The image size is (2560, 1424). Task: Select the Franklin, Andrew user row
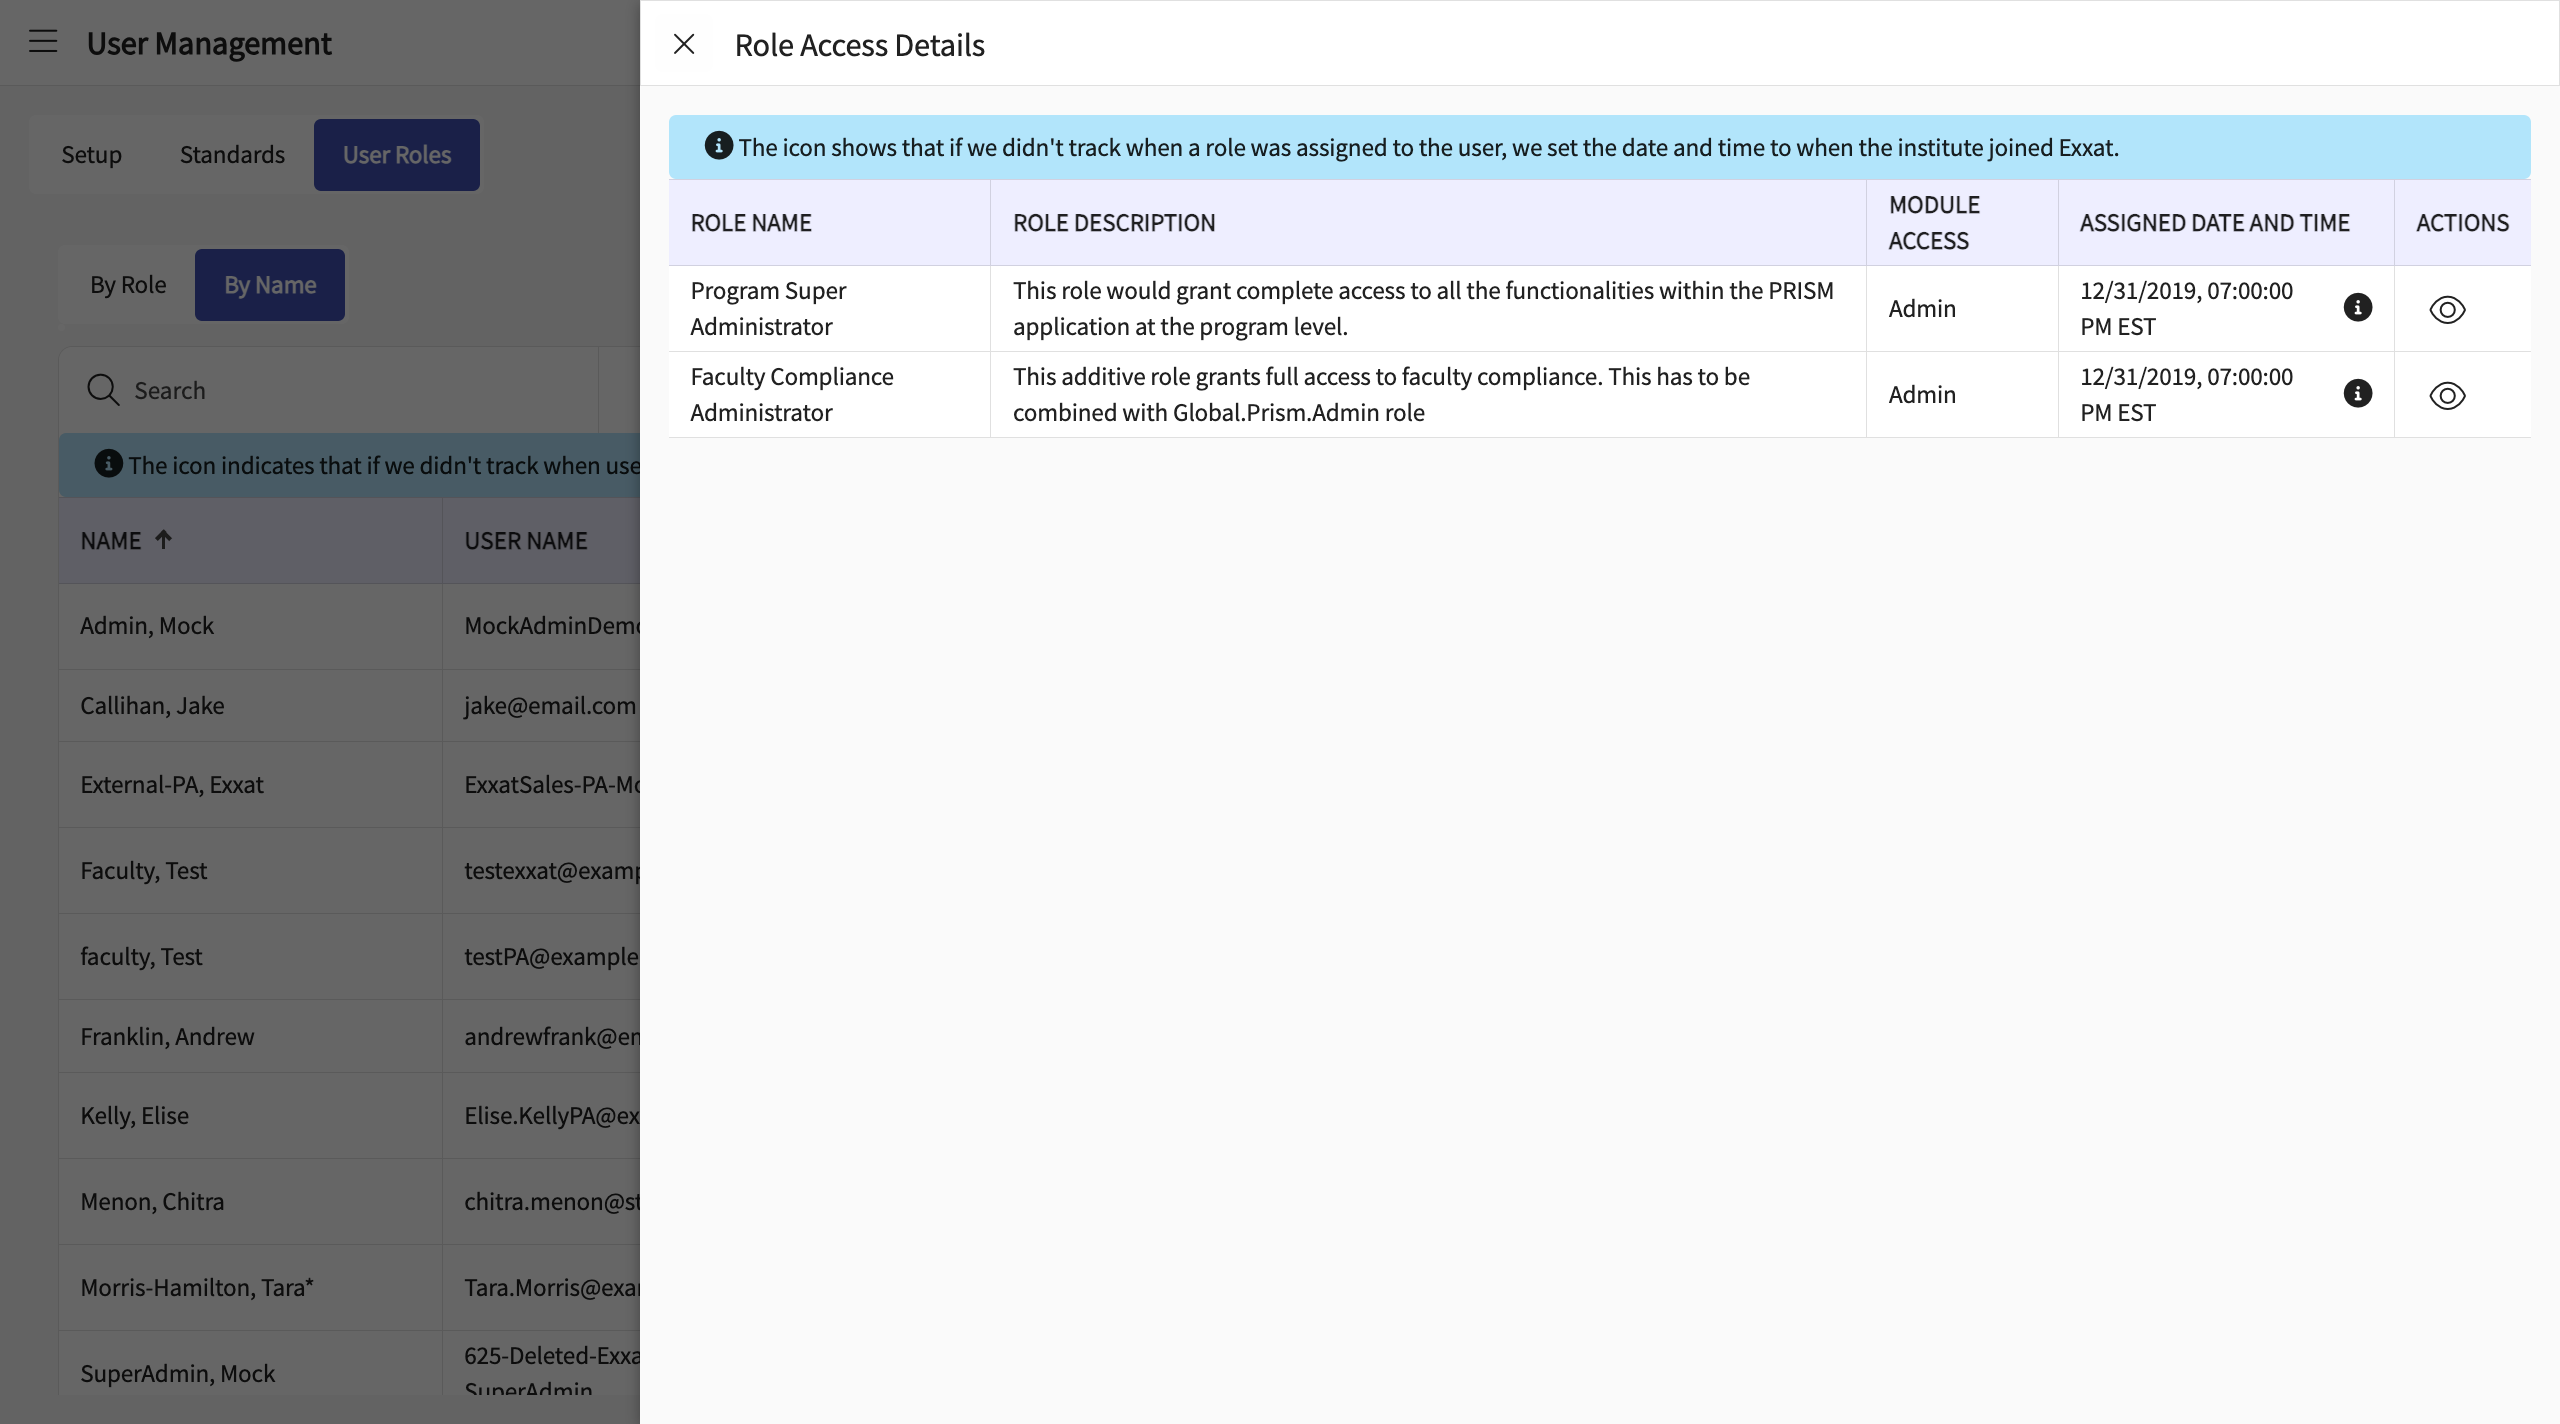click(x=167, y=1037)
